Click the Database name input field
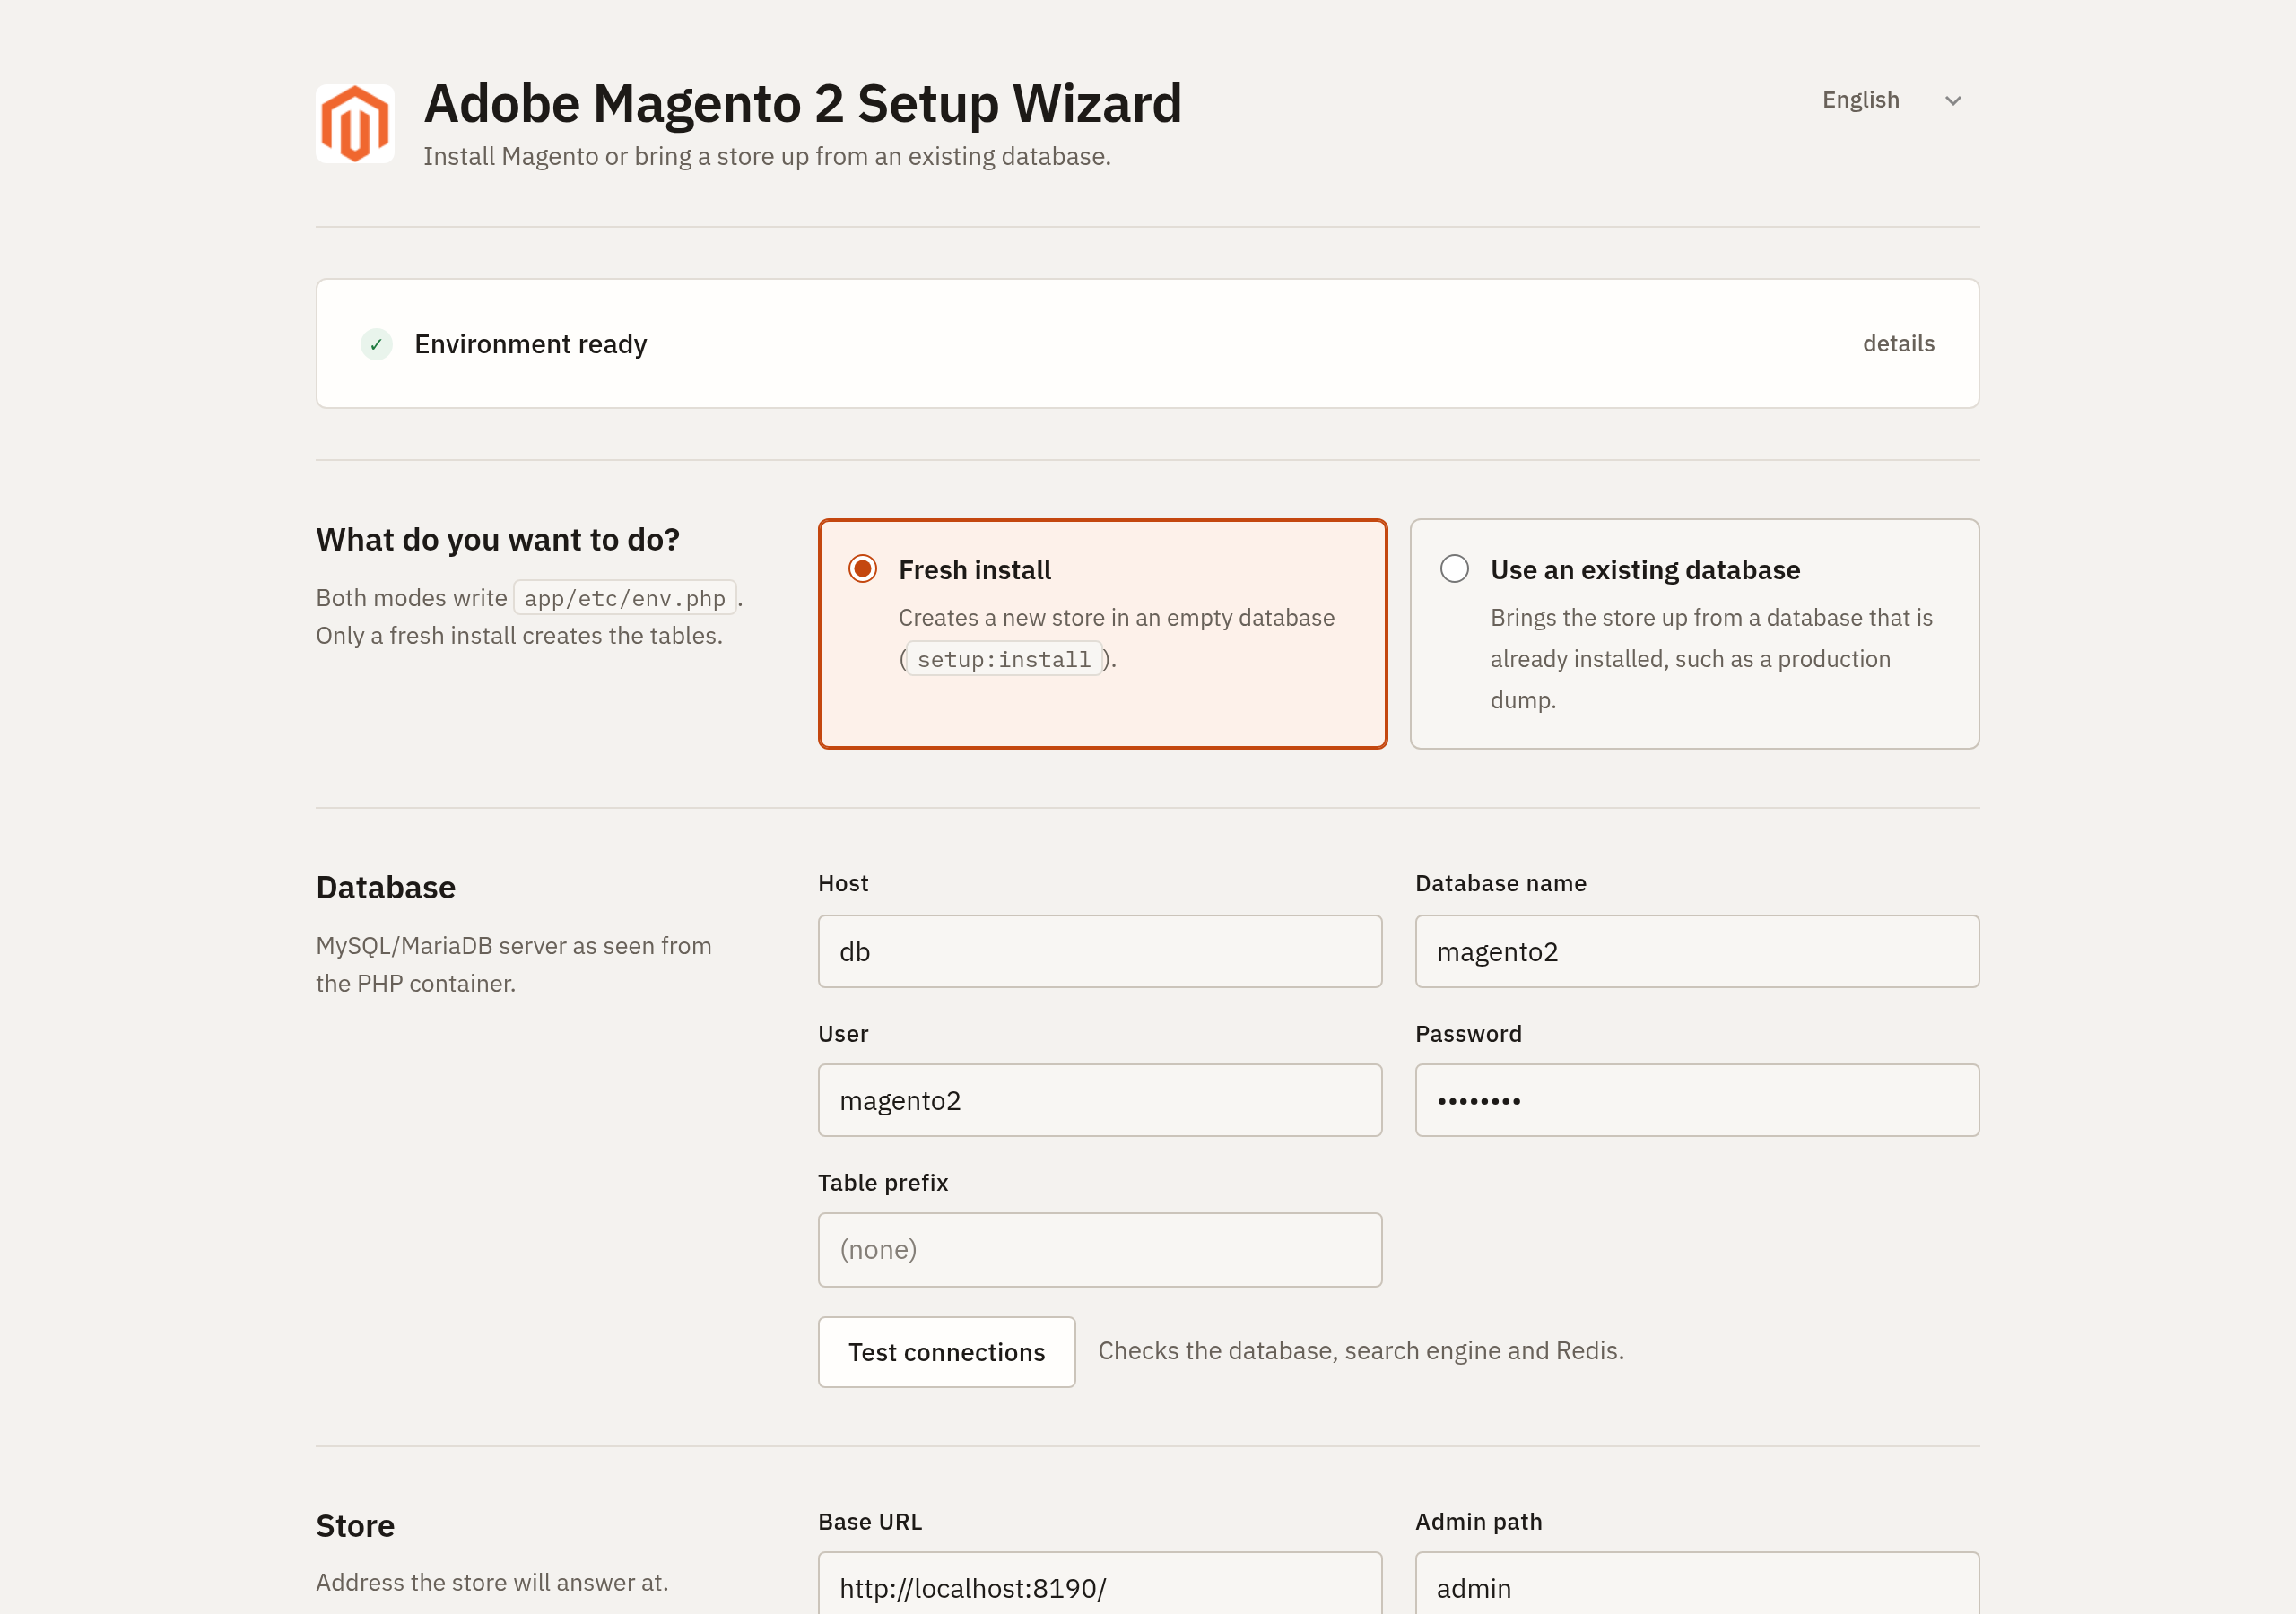The height and width of the screenshot is (1614, 2296). point(1697,951)
